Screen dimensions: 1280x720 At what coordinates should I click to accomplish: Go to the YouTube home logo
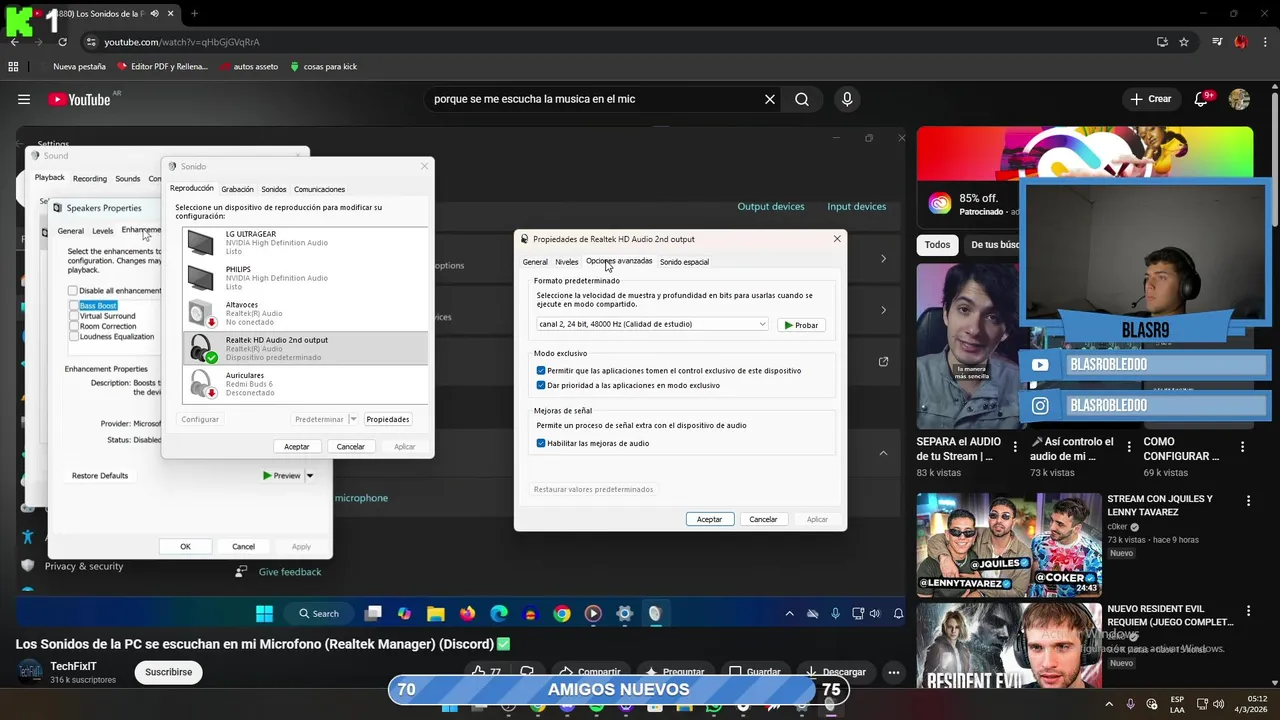79,99
